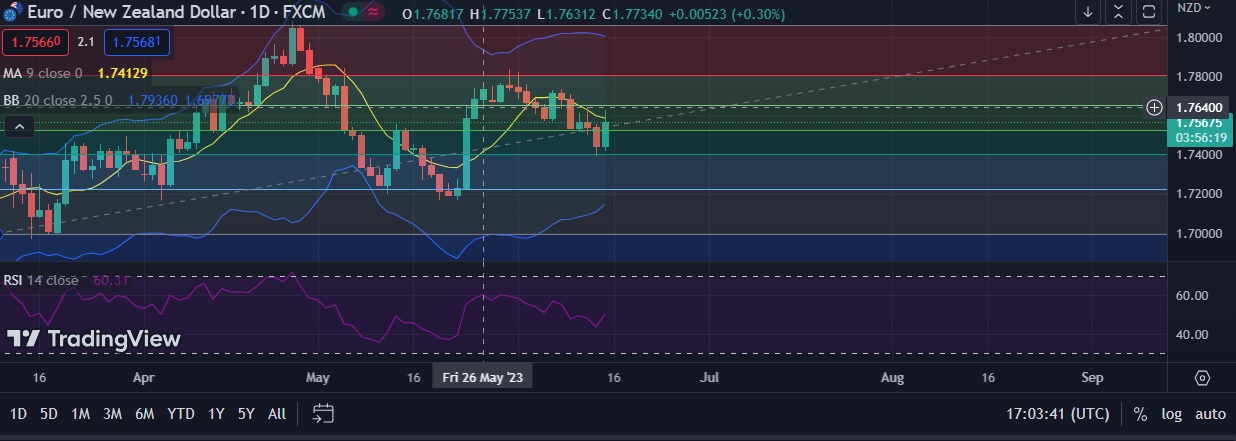This screenshot has width=1236, height=441.
Task: Click the 1.78000 price axis label
Action: pos(1200,76)
